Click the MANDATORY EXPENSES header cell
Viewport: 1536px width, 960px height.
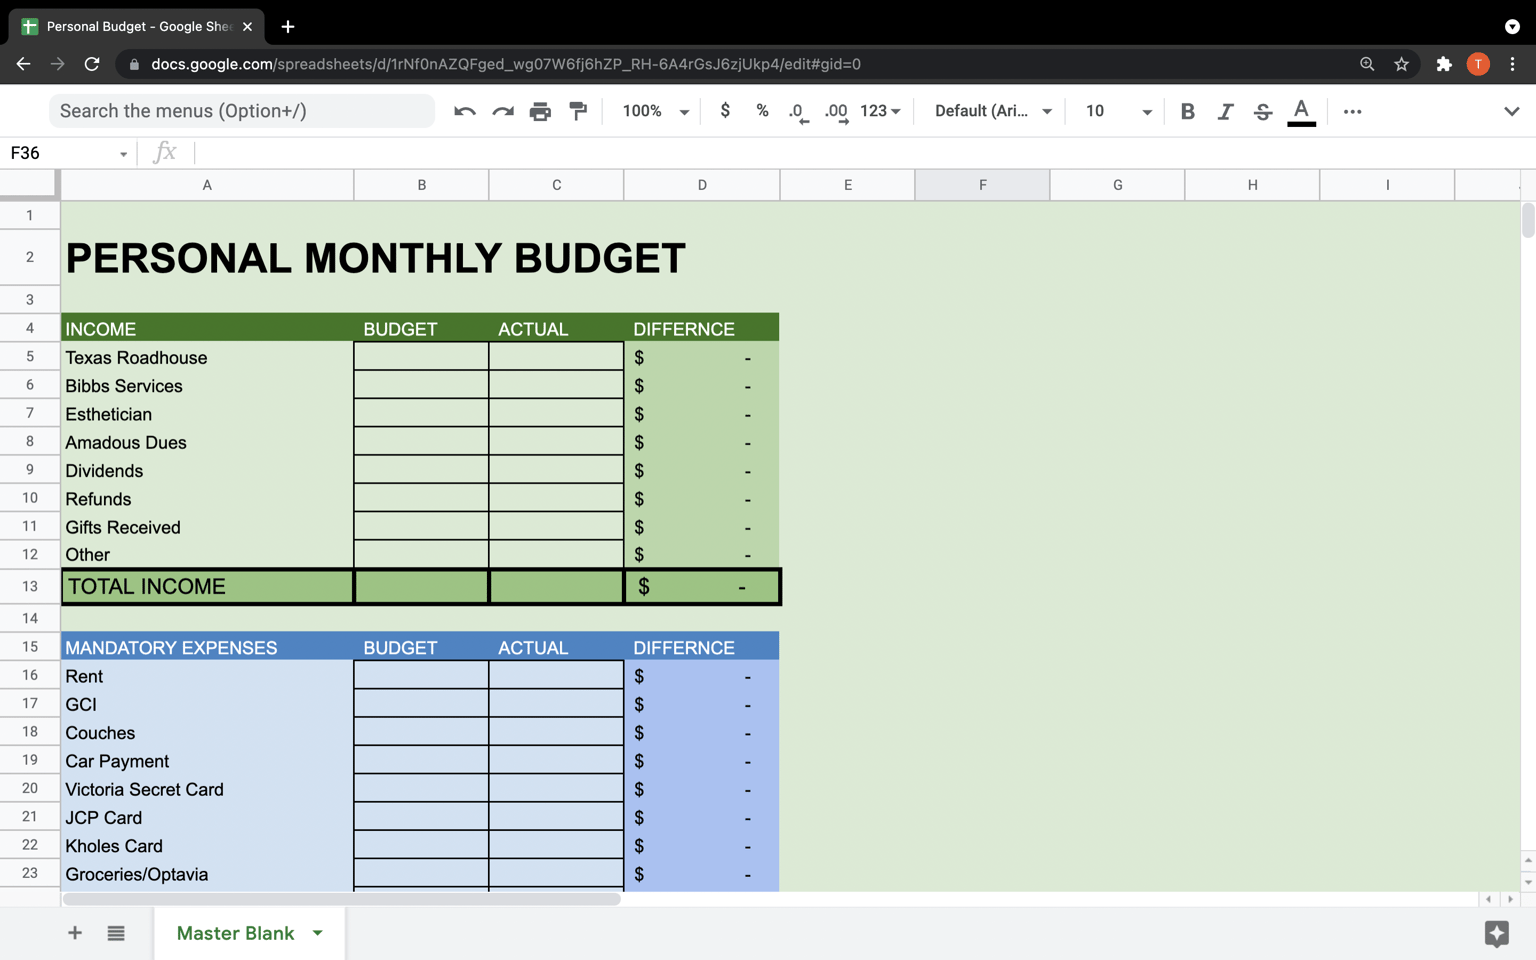click(207, 647)
